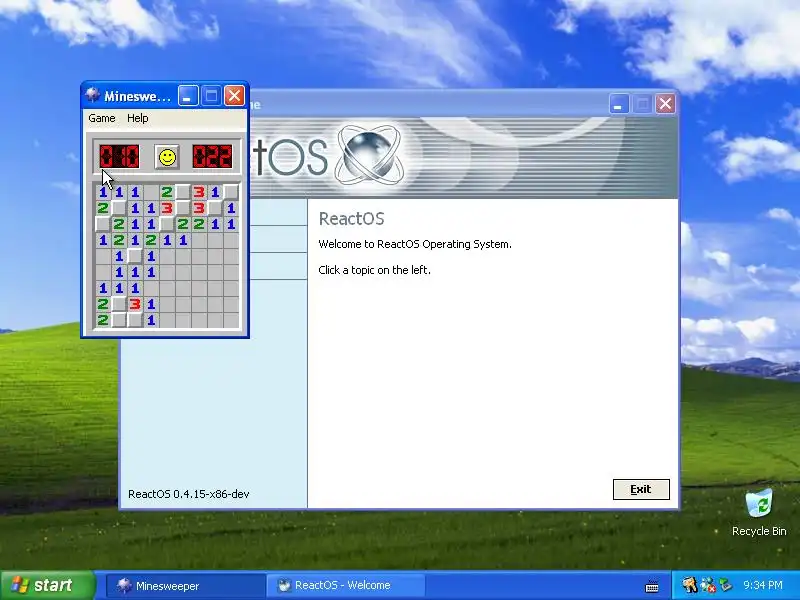800x600 pixels.
Task: Click the 'Welcome to ReactOS Operating System.' text
Action: (x=415, y=244)
